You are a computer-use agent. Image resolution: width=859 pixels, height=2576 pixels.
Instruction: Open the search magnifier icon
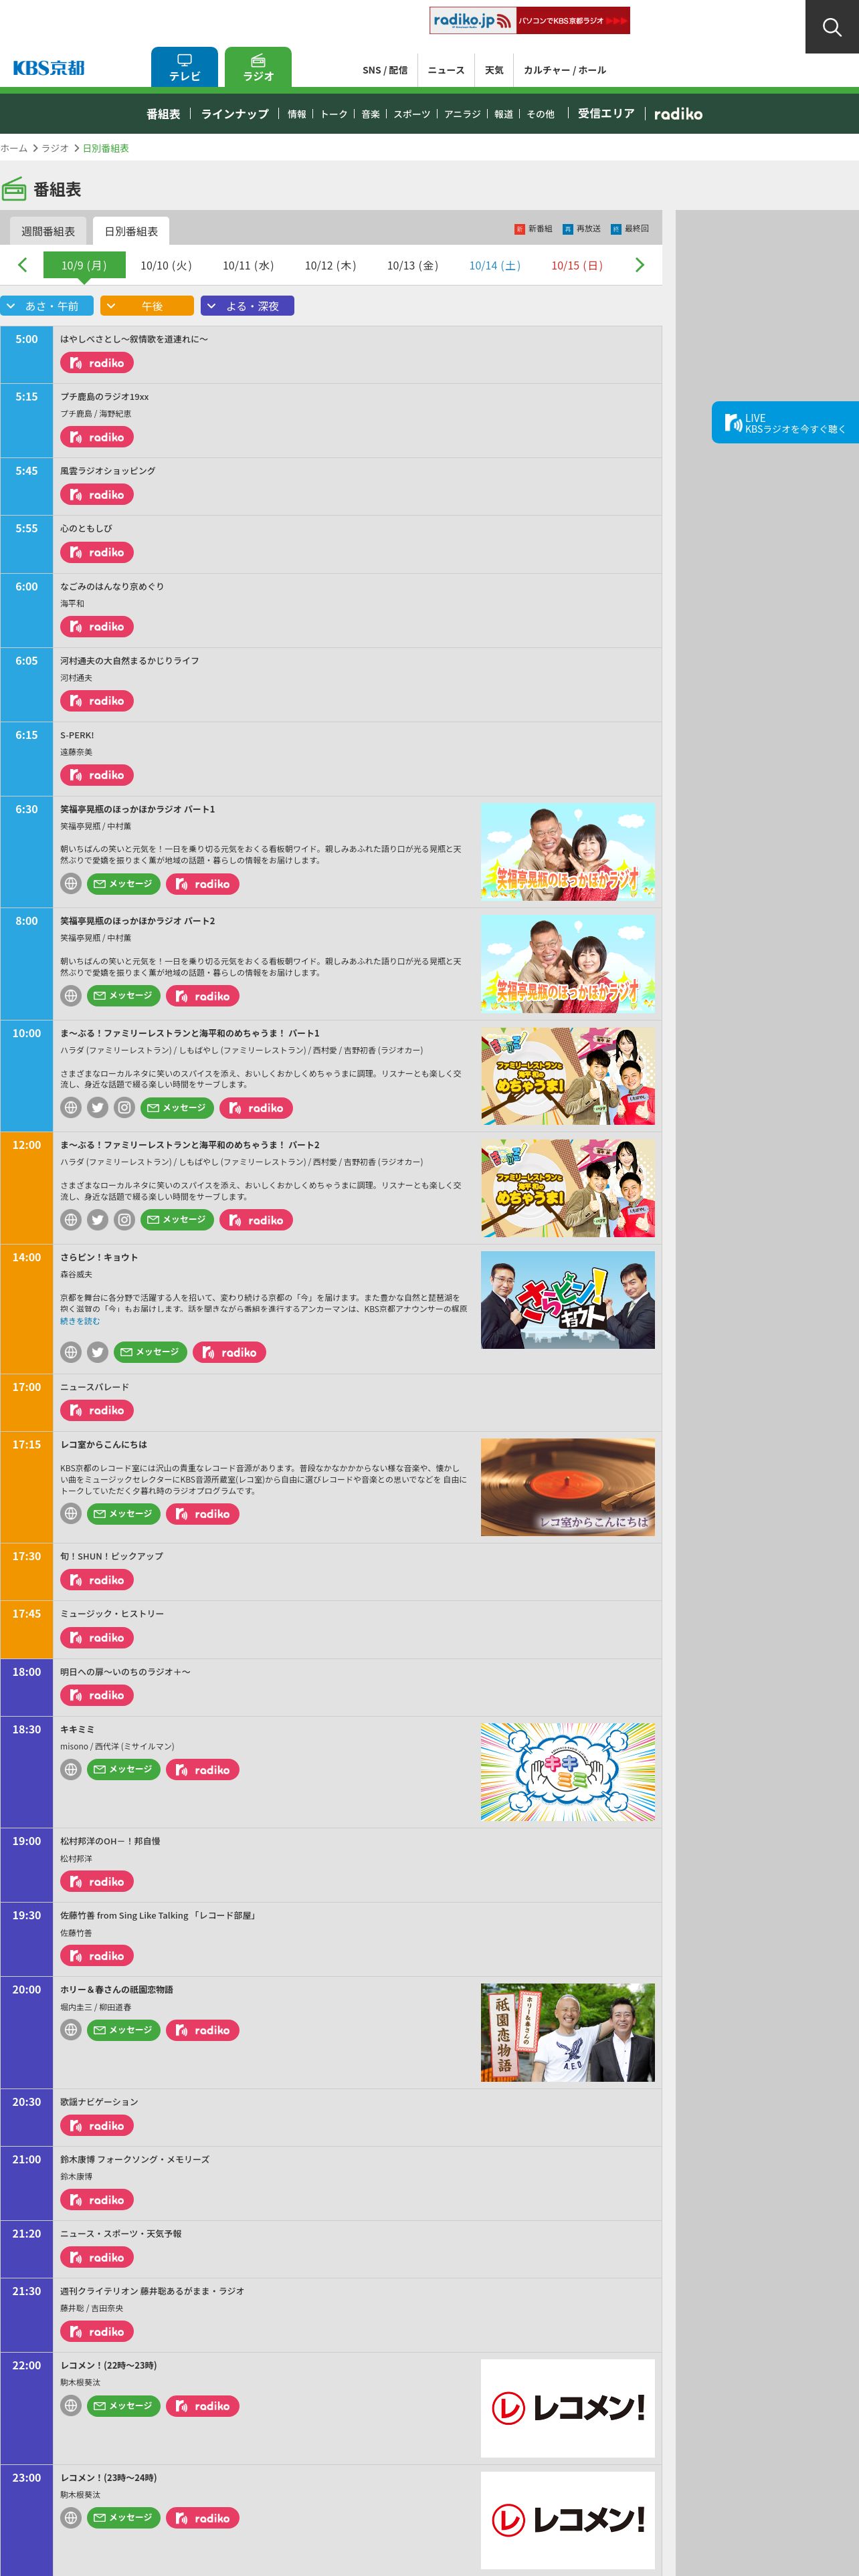[x=831, y=27]
